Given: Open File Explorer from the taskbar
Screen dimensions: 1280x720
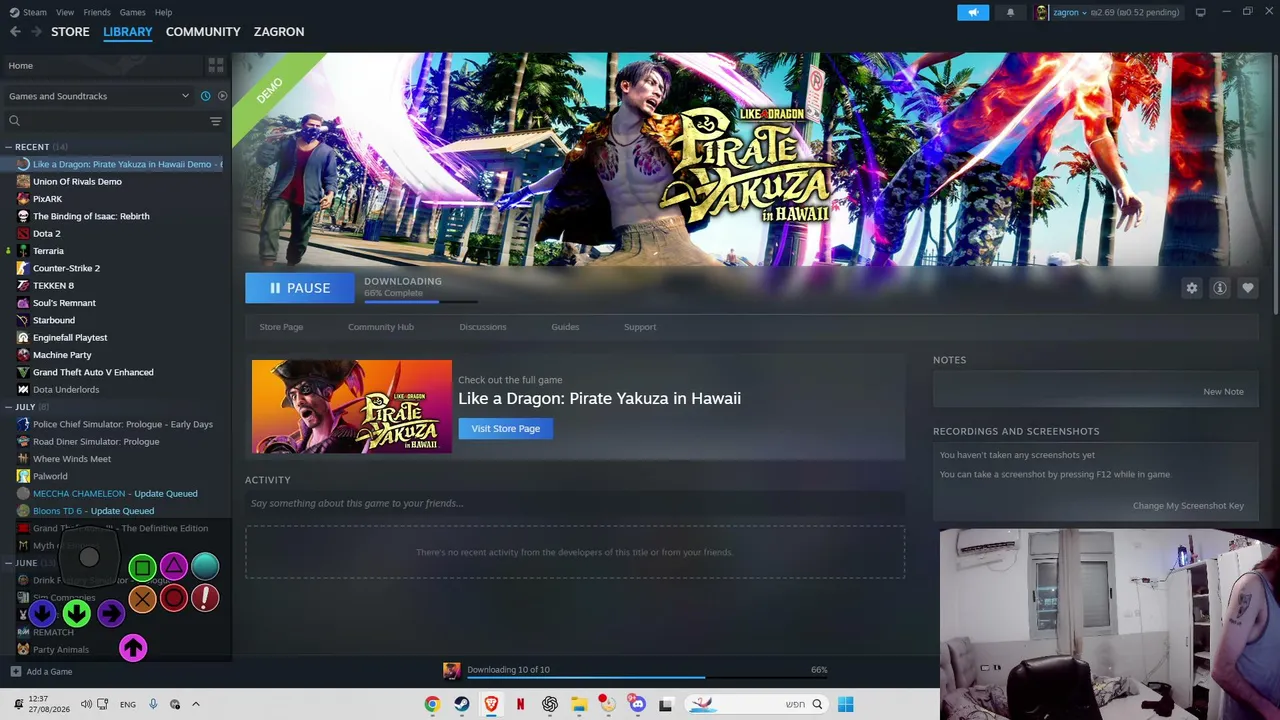Looking at the screenshot, I should point(579,704).
